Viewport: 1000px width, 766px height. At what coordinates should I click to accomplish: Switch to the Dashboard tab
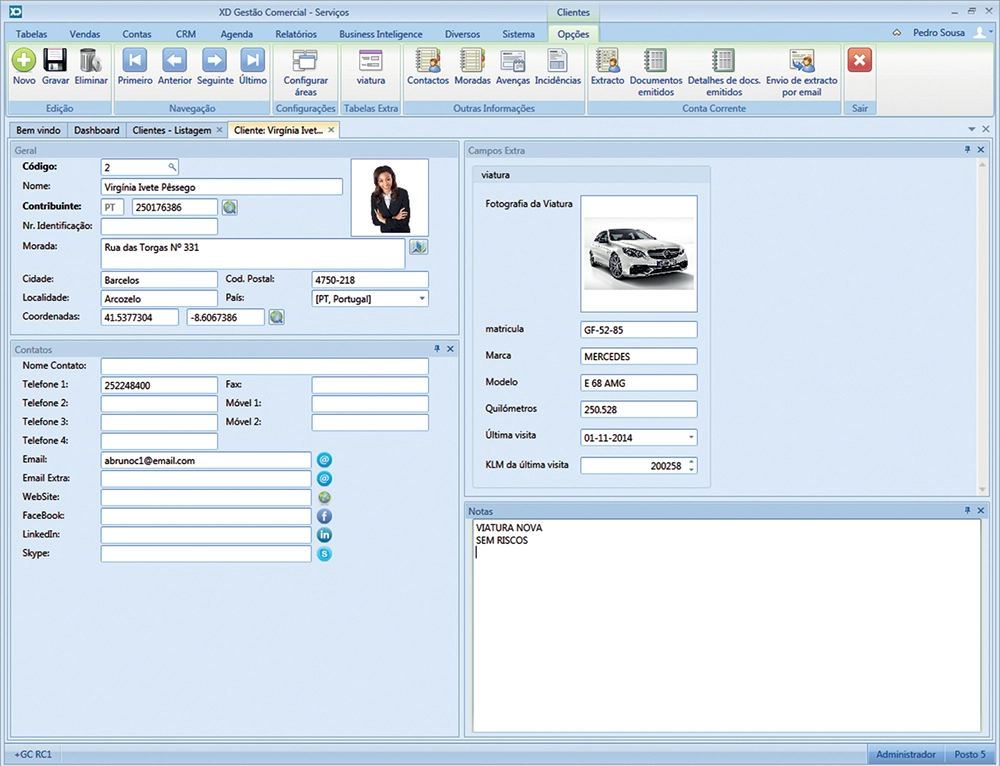pyautogui.click(x=97, y=130)
